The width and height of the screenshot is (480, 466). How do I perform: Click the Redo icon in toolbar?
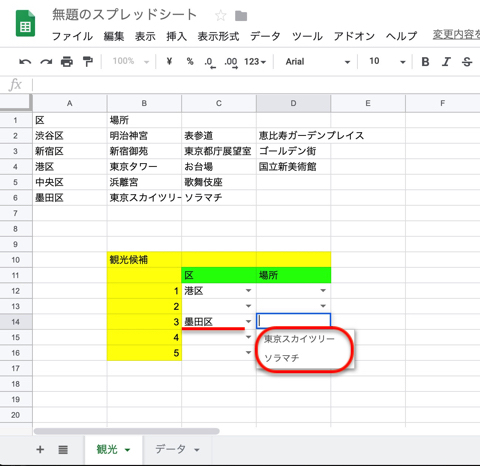tap(46, 62)
